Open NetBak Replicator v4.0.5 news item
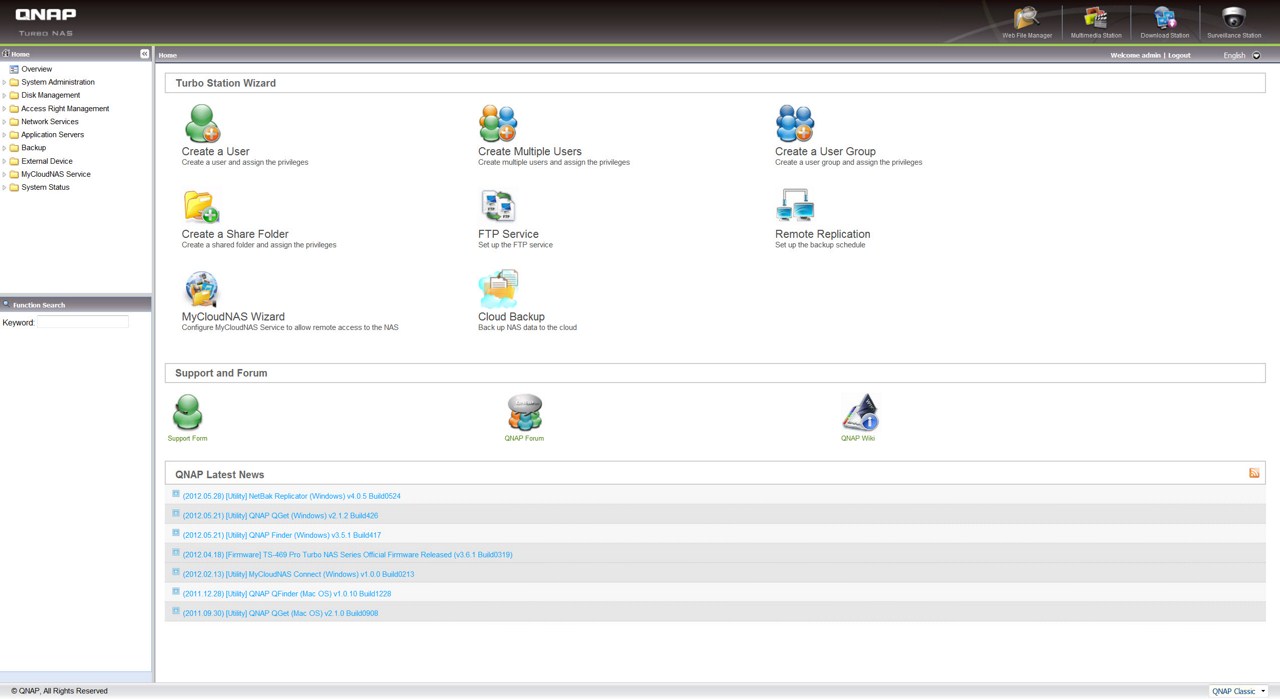 (x=291, y=496)
